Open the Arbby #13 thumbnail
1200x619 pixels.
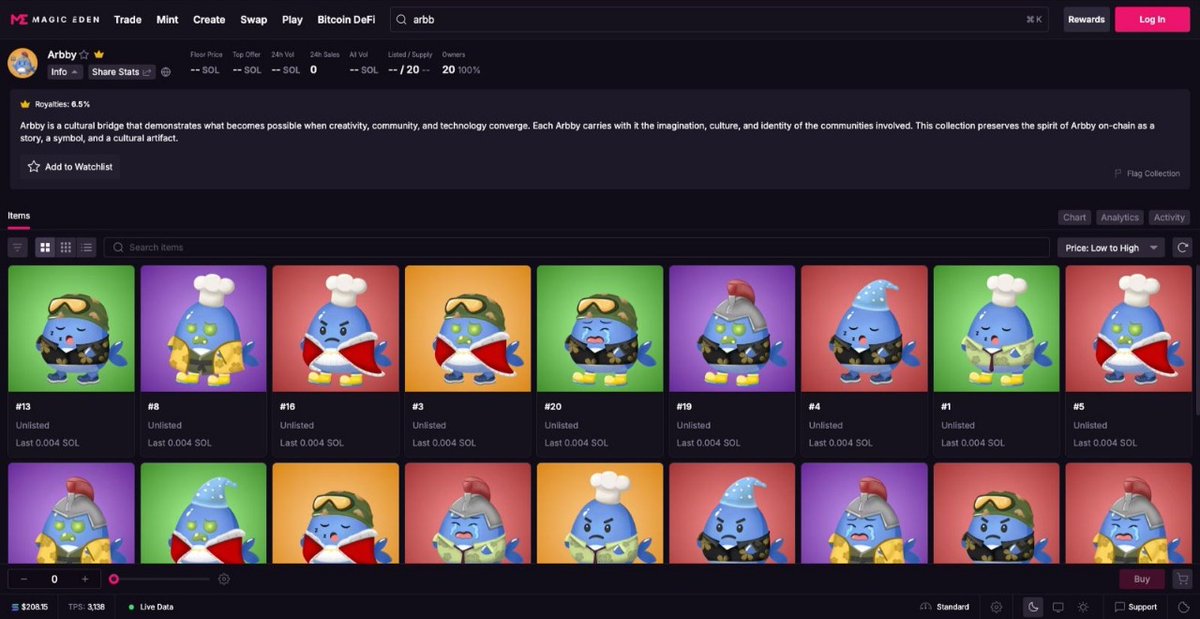(x=71, y=328)
